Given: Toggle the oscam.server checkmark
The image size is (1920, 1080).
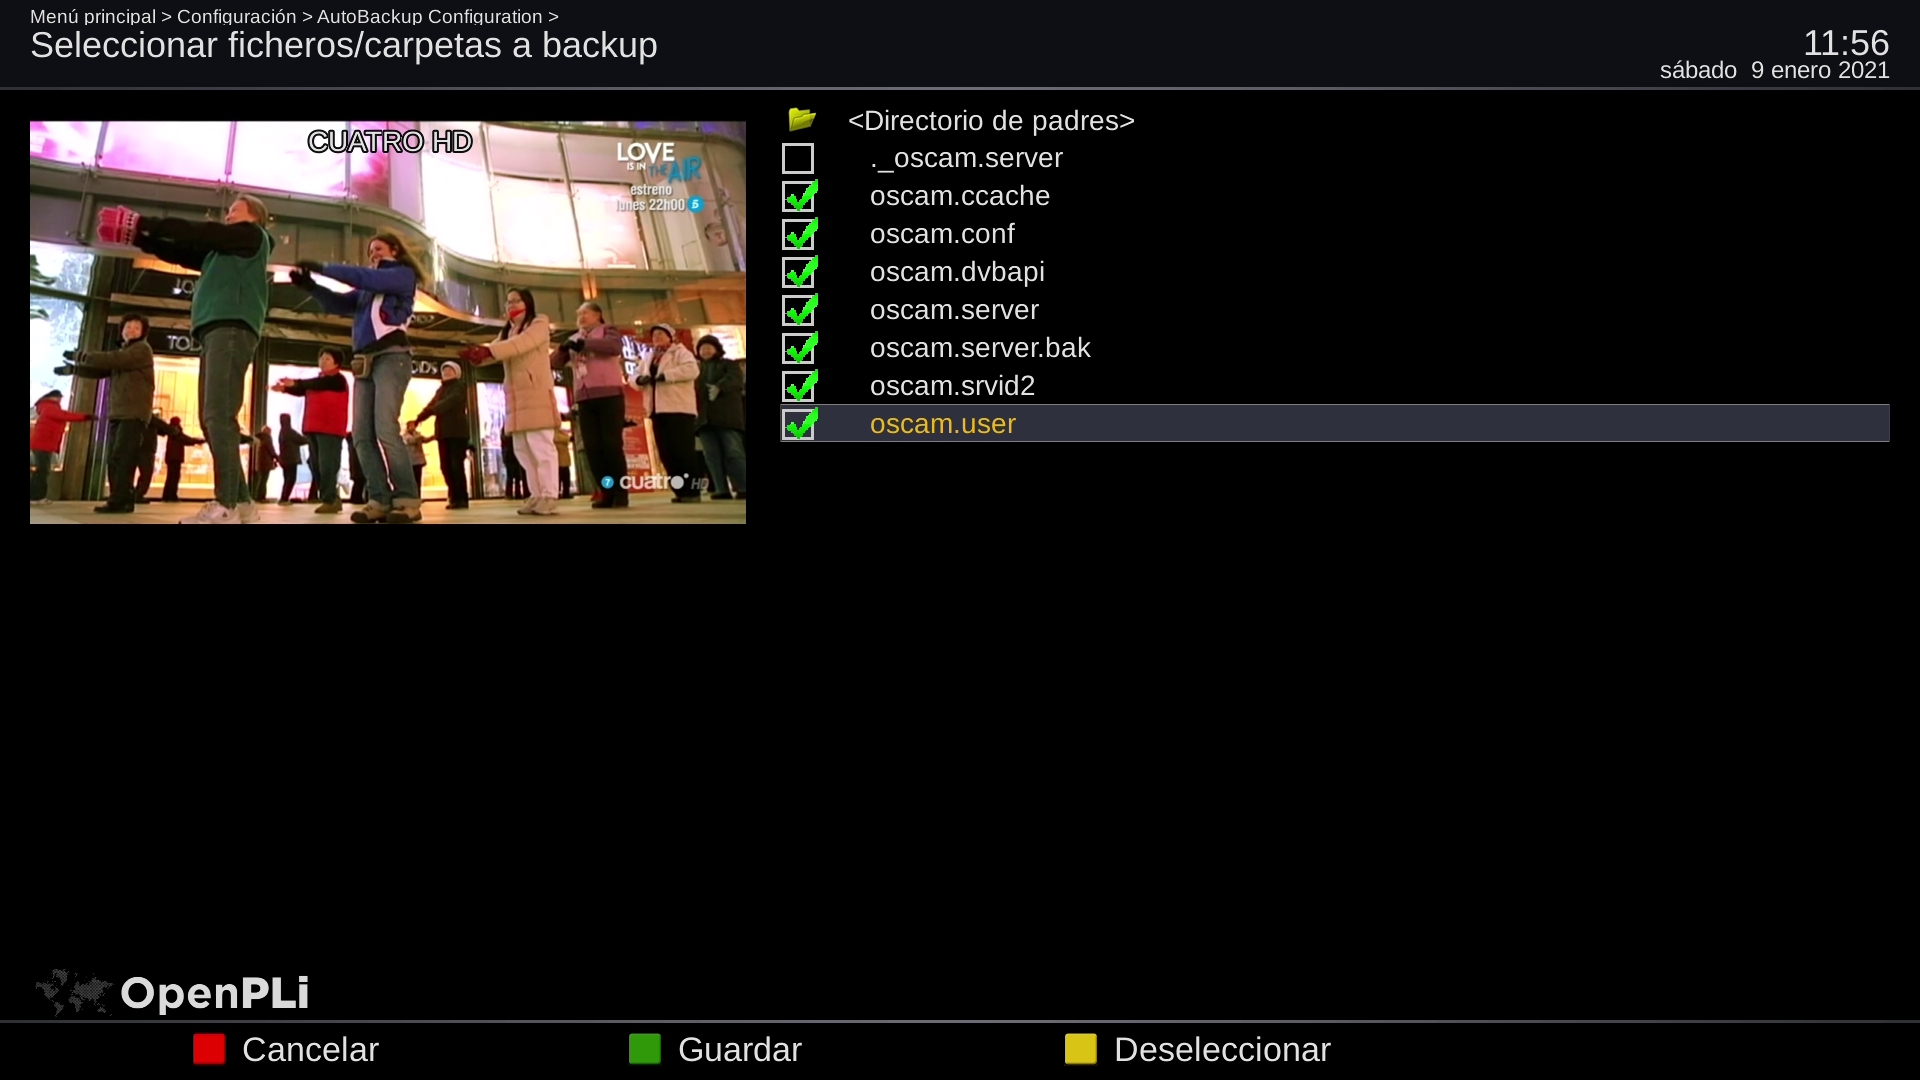Looking at the screenshot, I should (x=799, y=310).
